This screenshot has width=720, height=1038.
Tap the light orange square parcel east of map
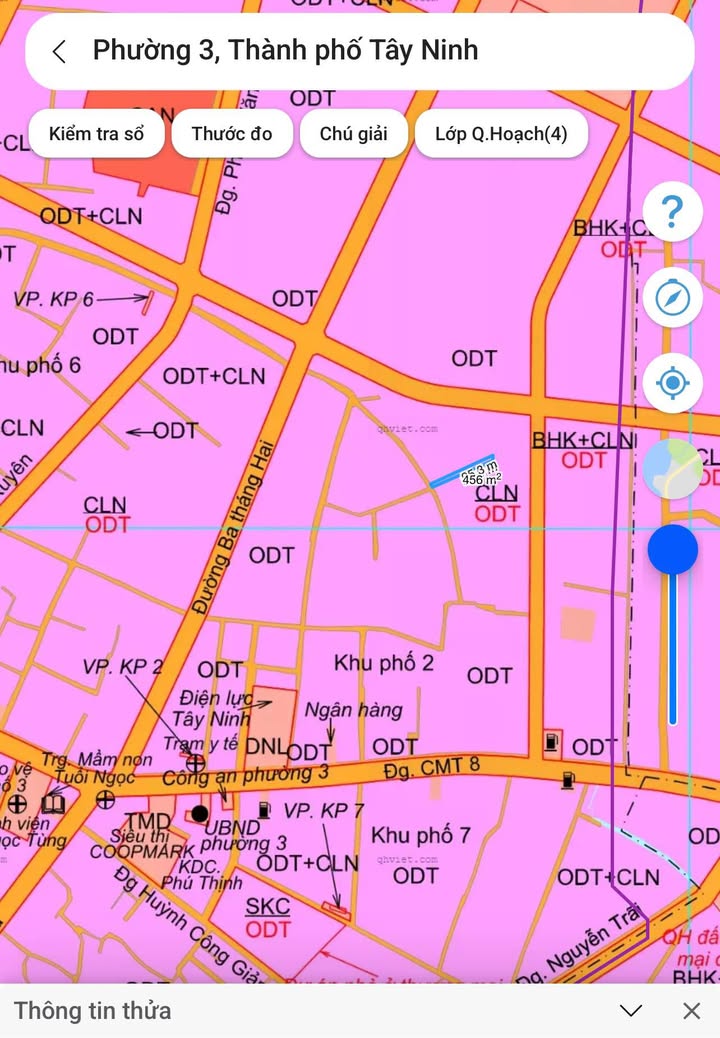(578, 624)
